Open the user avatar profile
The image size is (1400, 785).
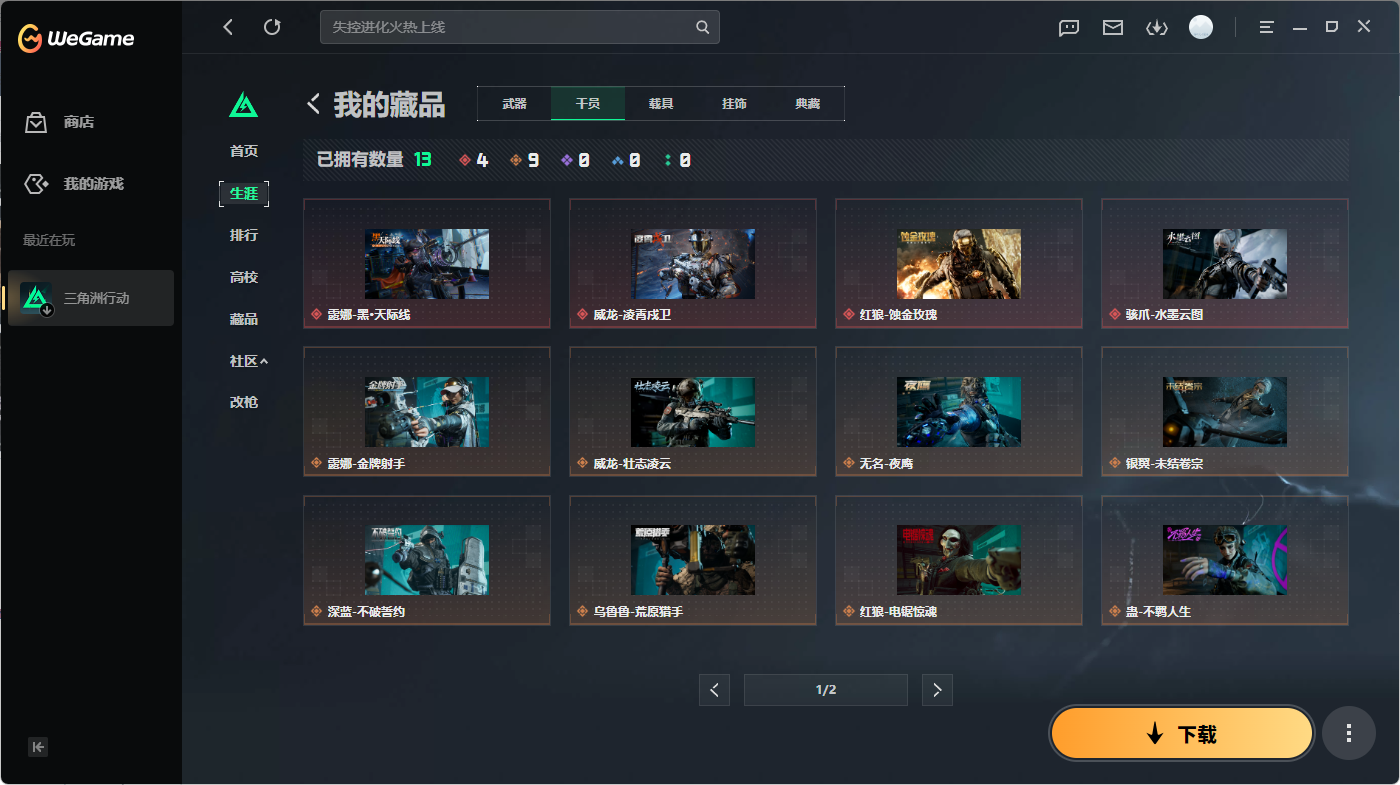tap(1201, 27)
